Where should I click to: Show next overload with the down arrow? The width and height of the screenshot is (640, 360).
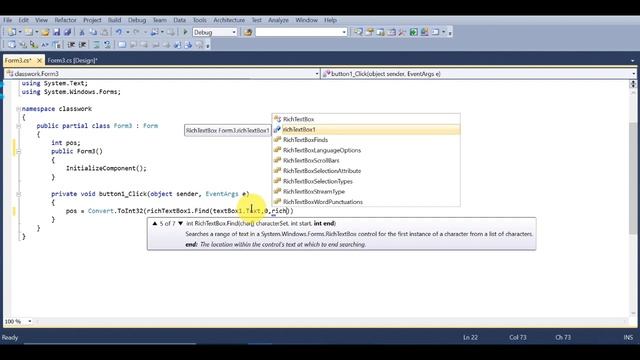point(180,224)
